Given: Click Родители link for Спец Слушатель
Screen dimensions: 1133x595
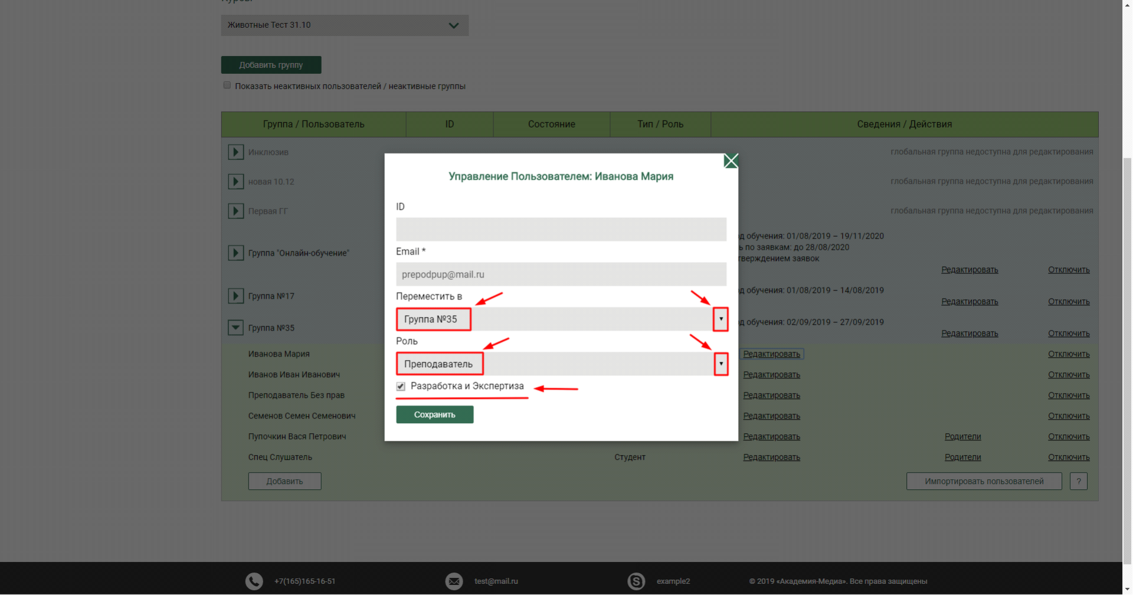Looking at the screenshot, I should 962,457.
